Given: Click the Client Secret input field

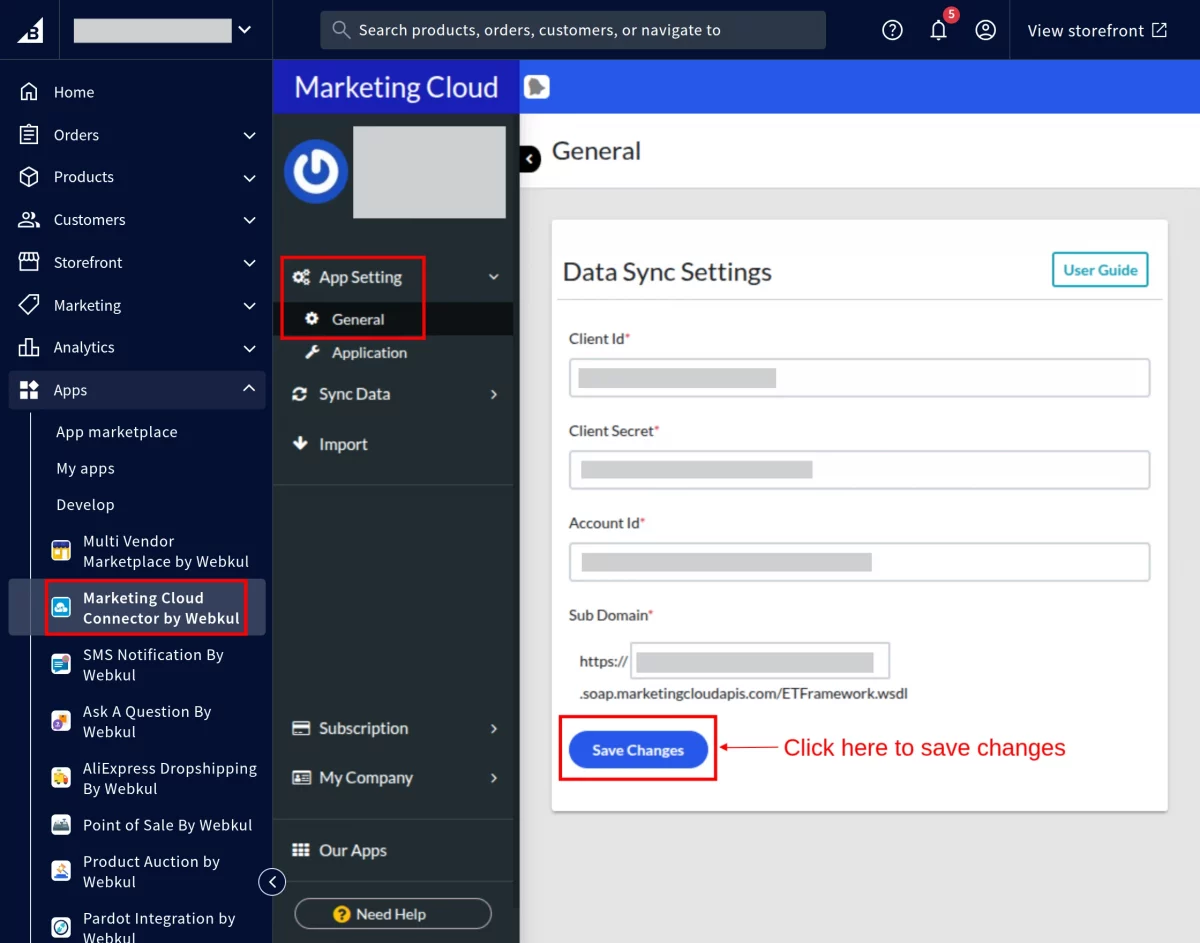Looking at the screenshot, I should pyautogui.click(x=859, y=470).
